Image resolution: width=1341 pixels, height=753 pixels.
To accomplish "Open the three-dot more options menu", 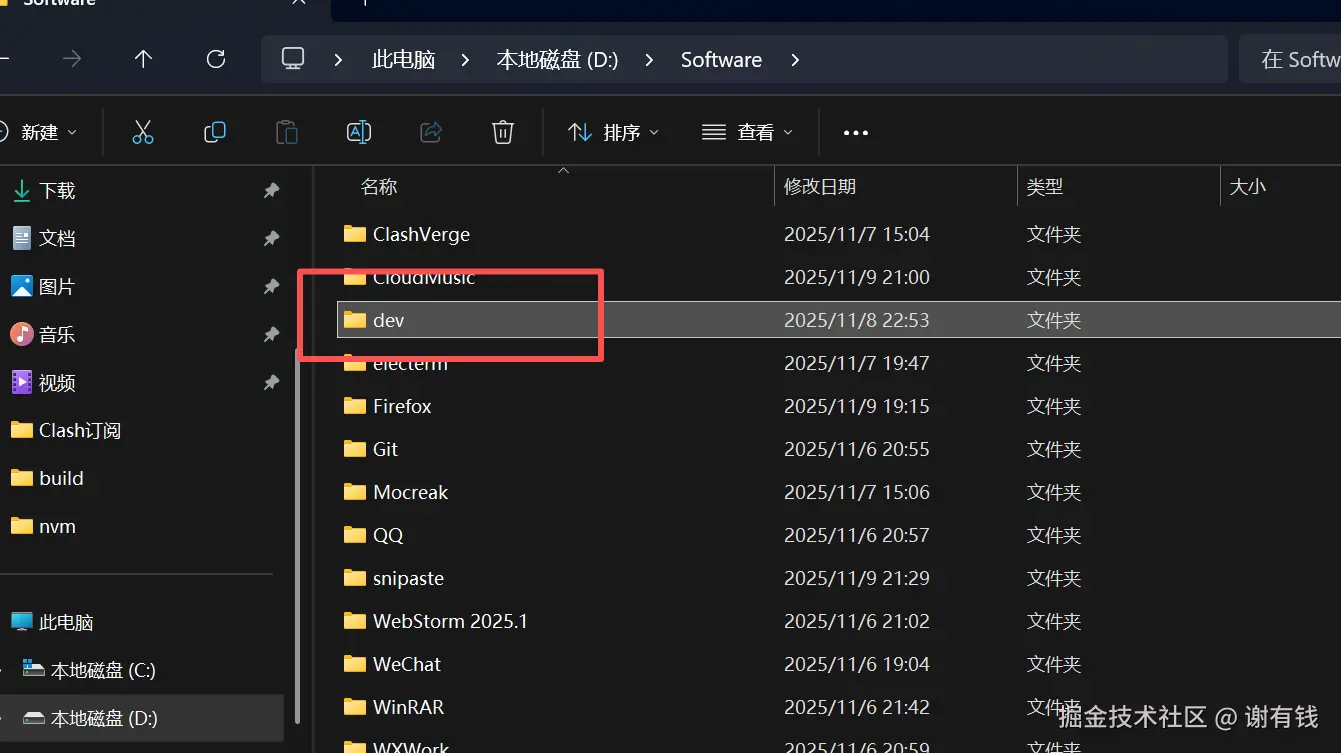I will point(856,132).
